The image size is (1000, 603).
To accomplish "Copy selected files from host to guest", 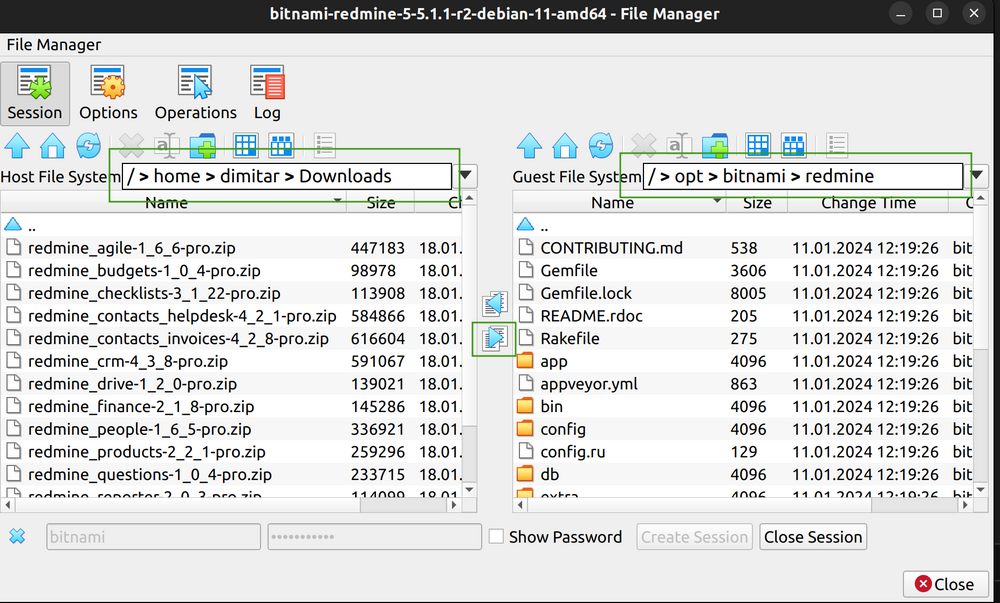I will click(x=494, y=339).
